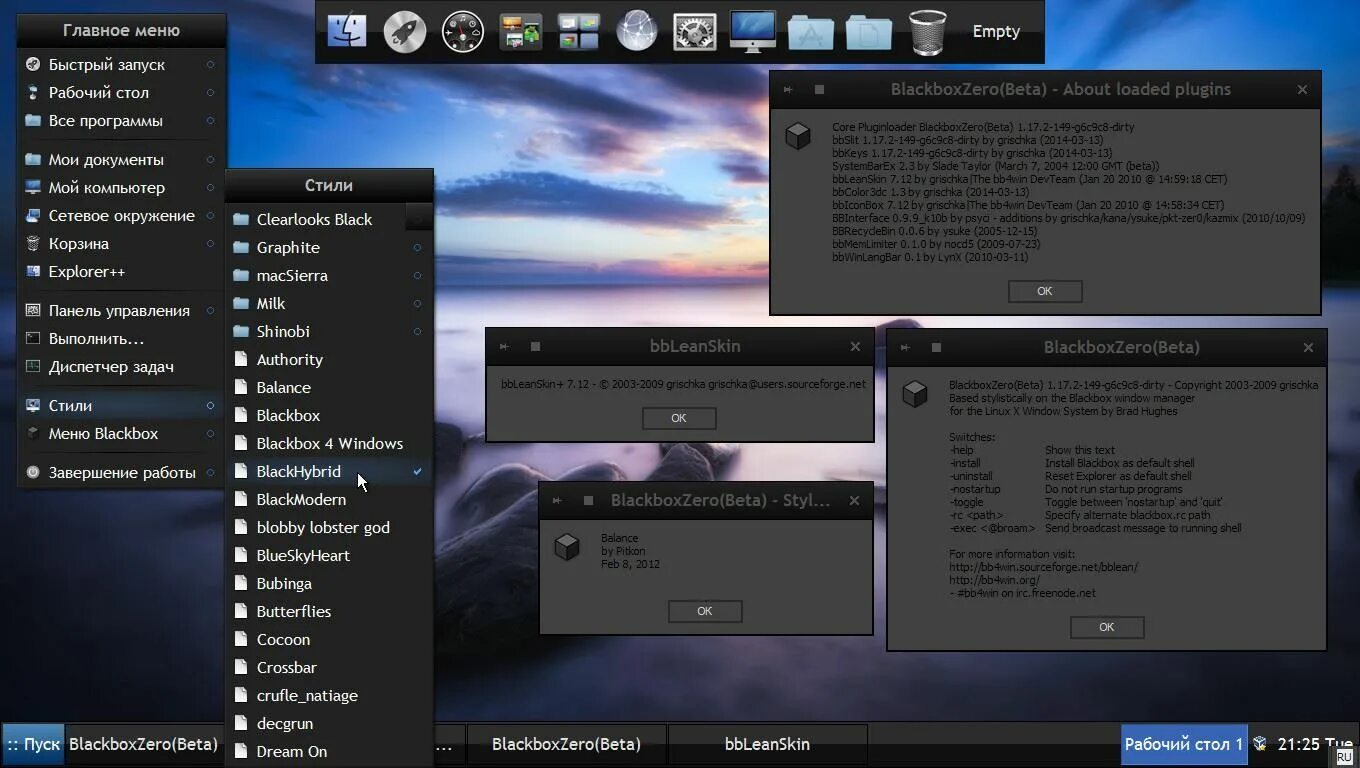Select the crufle_natiage style entry
The width and height of the screenshot is (1360, 768).
[x=329, y=695]
